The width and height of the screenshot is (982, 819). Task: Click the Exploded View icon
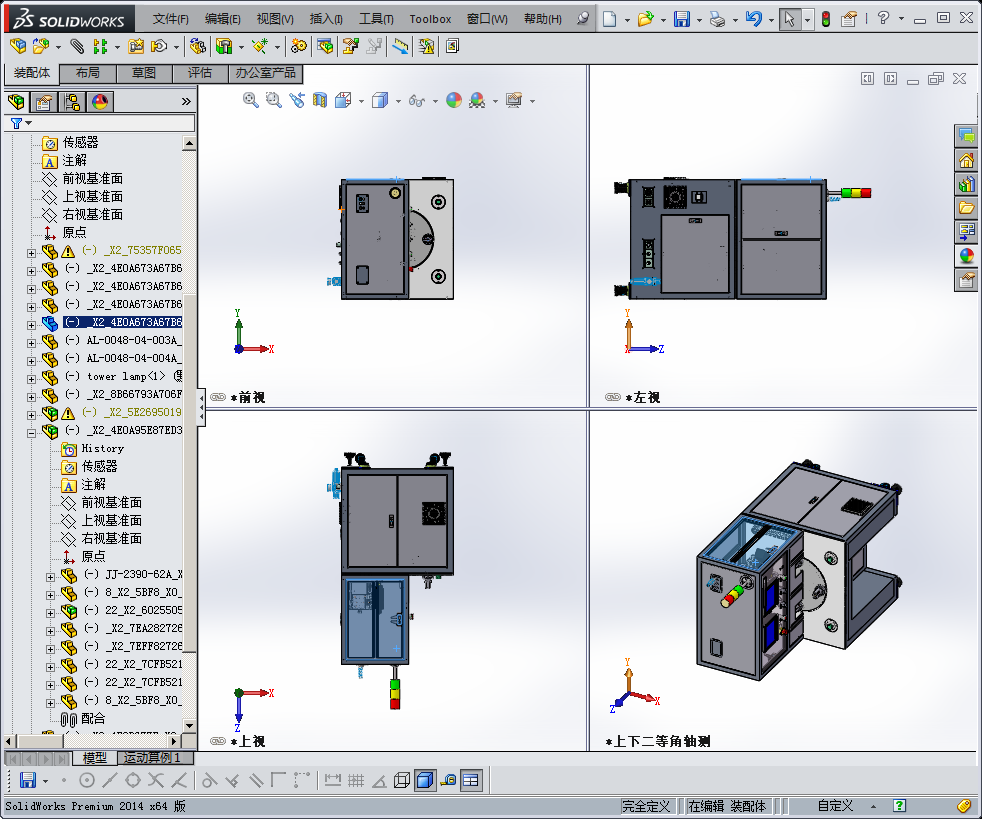coord(350,46)
